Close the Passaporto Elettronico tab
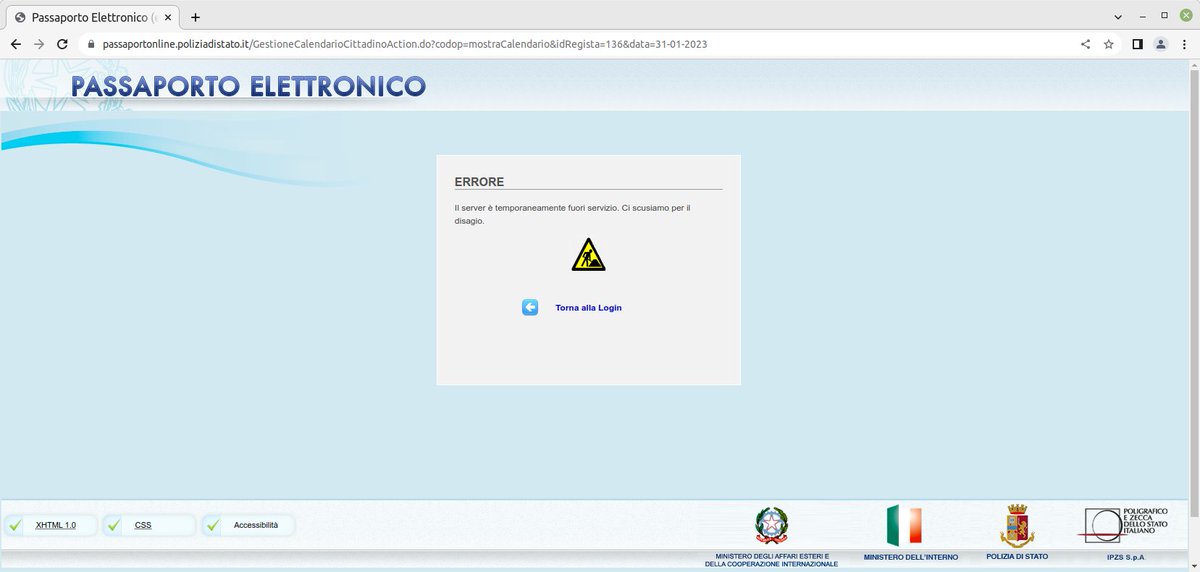 tap(168, 18)
